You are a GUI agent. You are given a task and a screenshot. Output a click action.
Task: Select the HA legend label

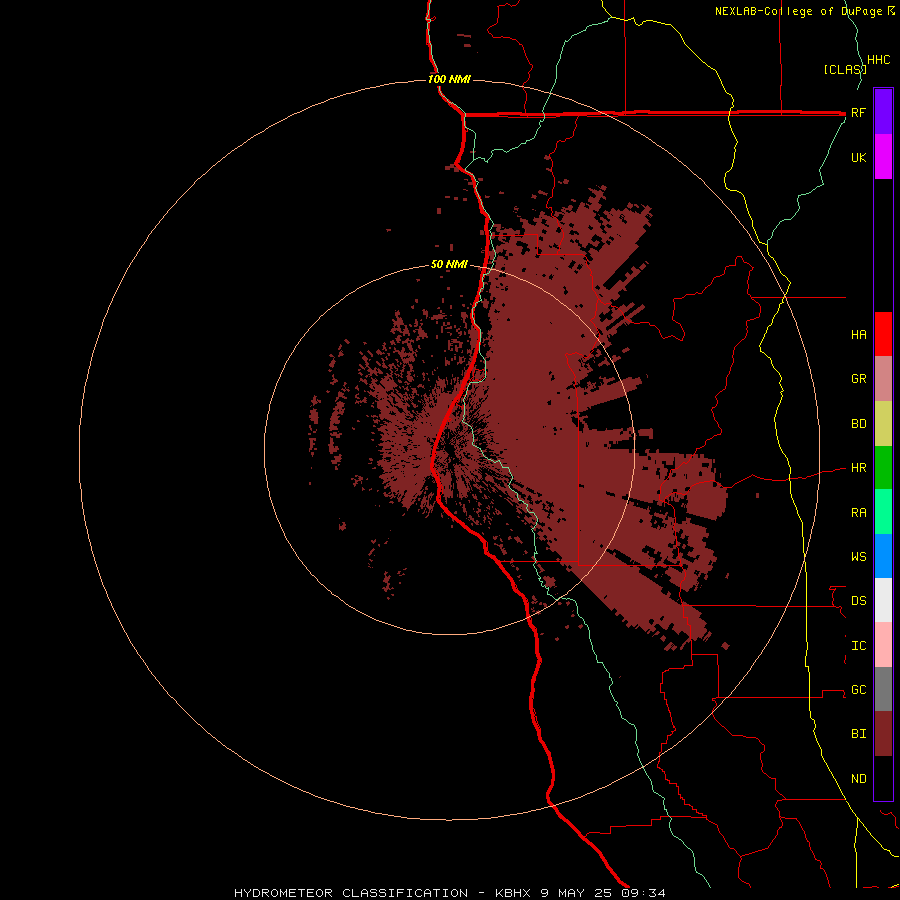(x=858, y=335)
